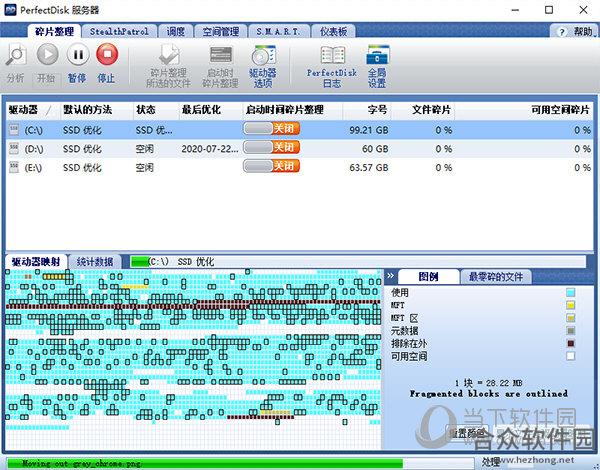Open the 空间管理 space management tab
The width and height of the screenshot is (600, 470).
click(220, 31)
